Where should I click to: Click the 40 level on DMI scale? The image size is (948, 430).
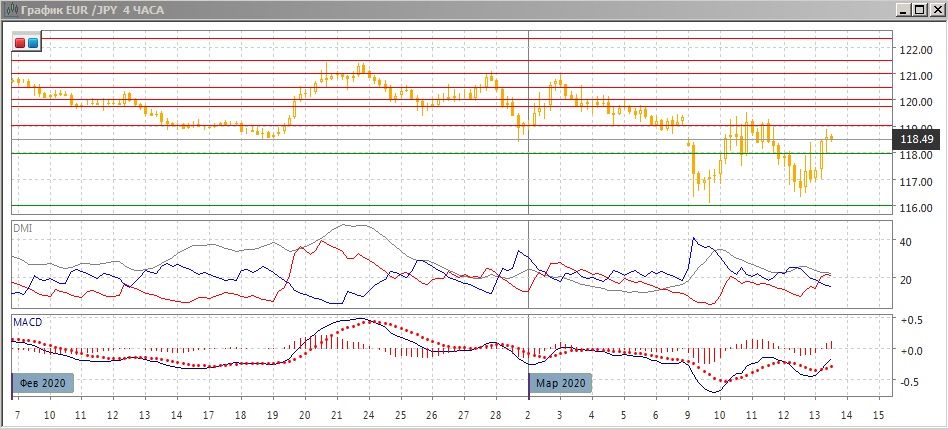click(x=906, y=242)
